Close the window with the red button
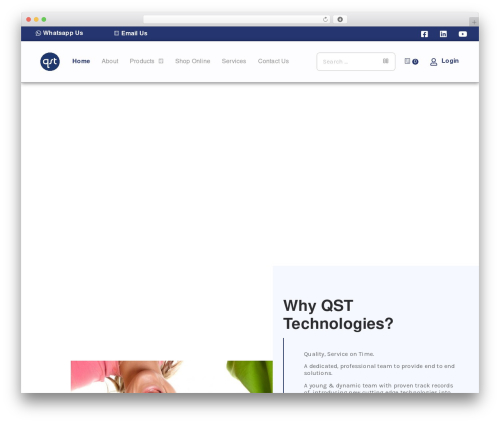Viewport: 500px width, 423px height. pyautogui.click(x=29, y=20)
